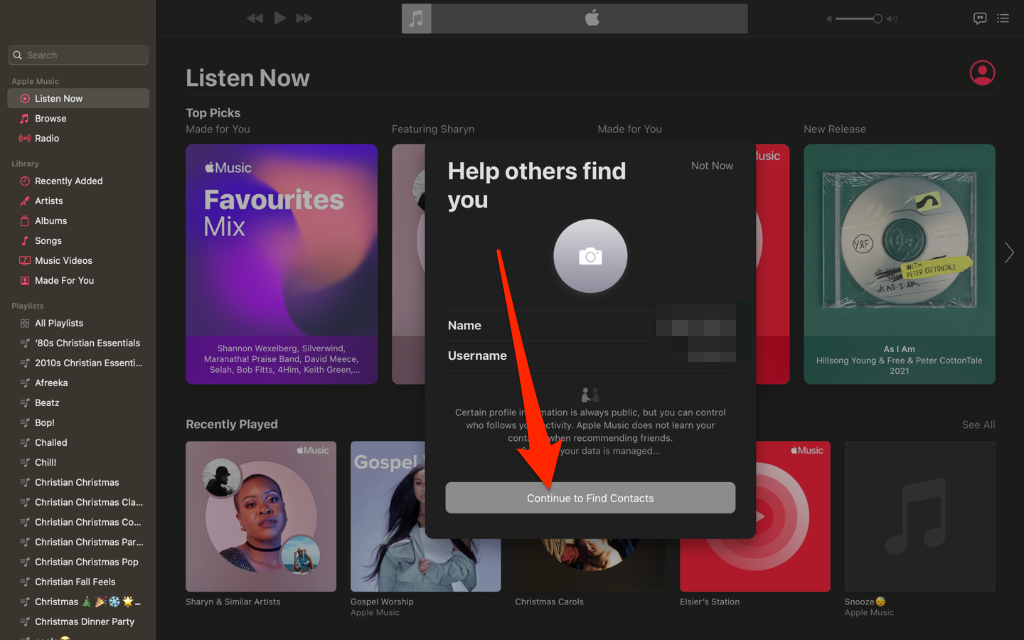Open the Christian Christmas Pop playlist
The width and height of the screenshot is (1024, 640).
(78, 562)
